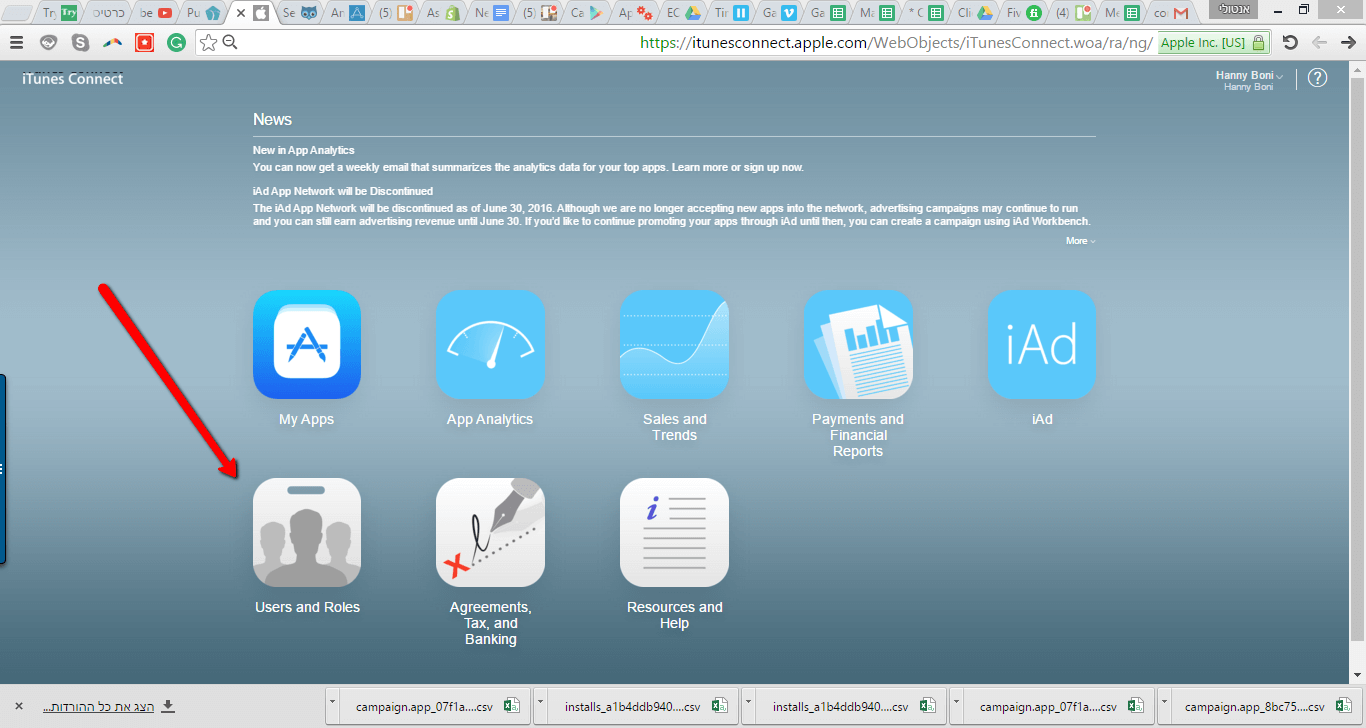Screen dimensions: 1366x728
Task: Click the rainbow arc extension icon
Action: [x=112, y=43]
